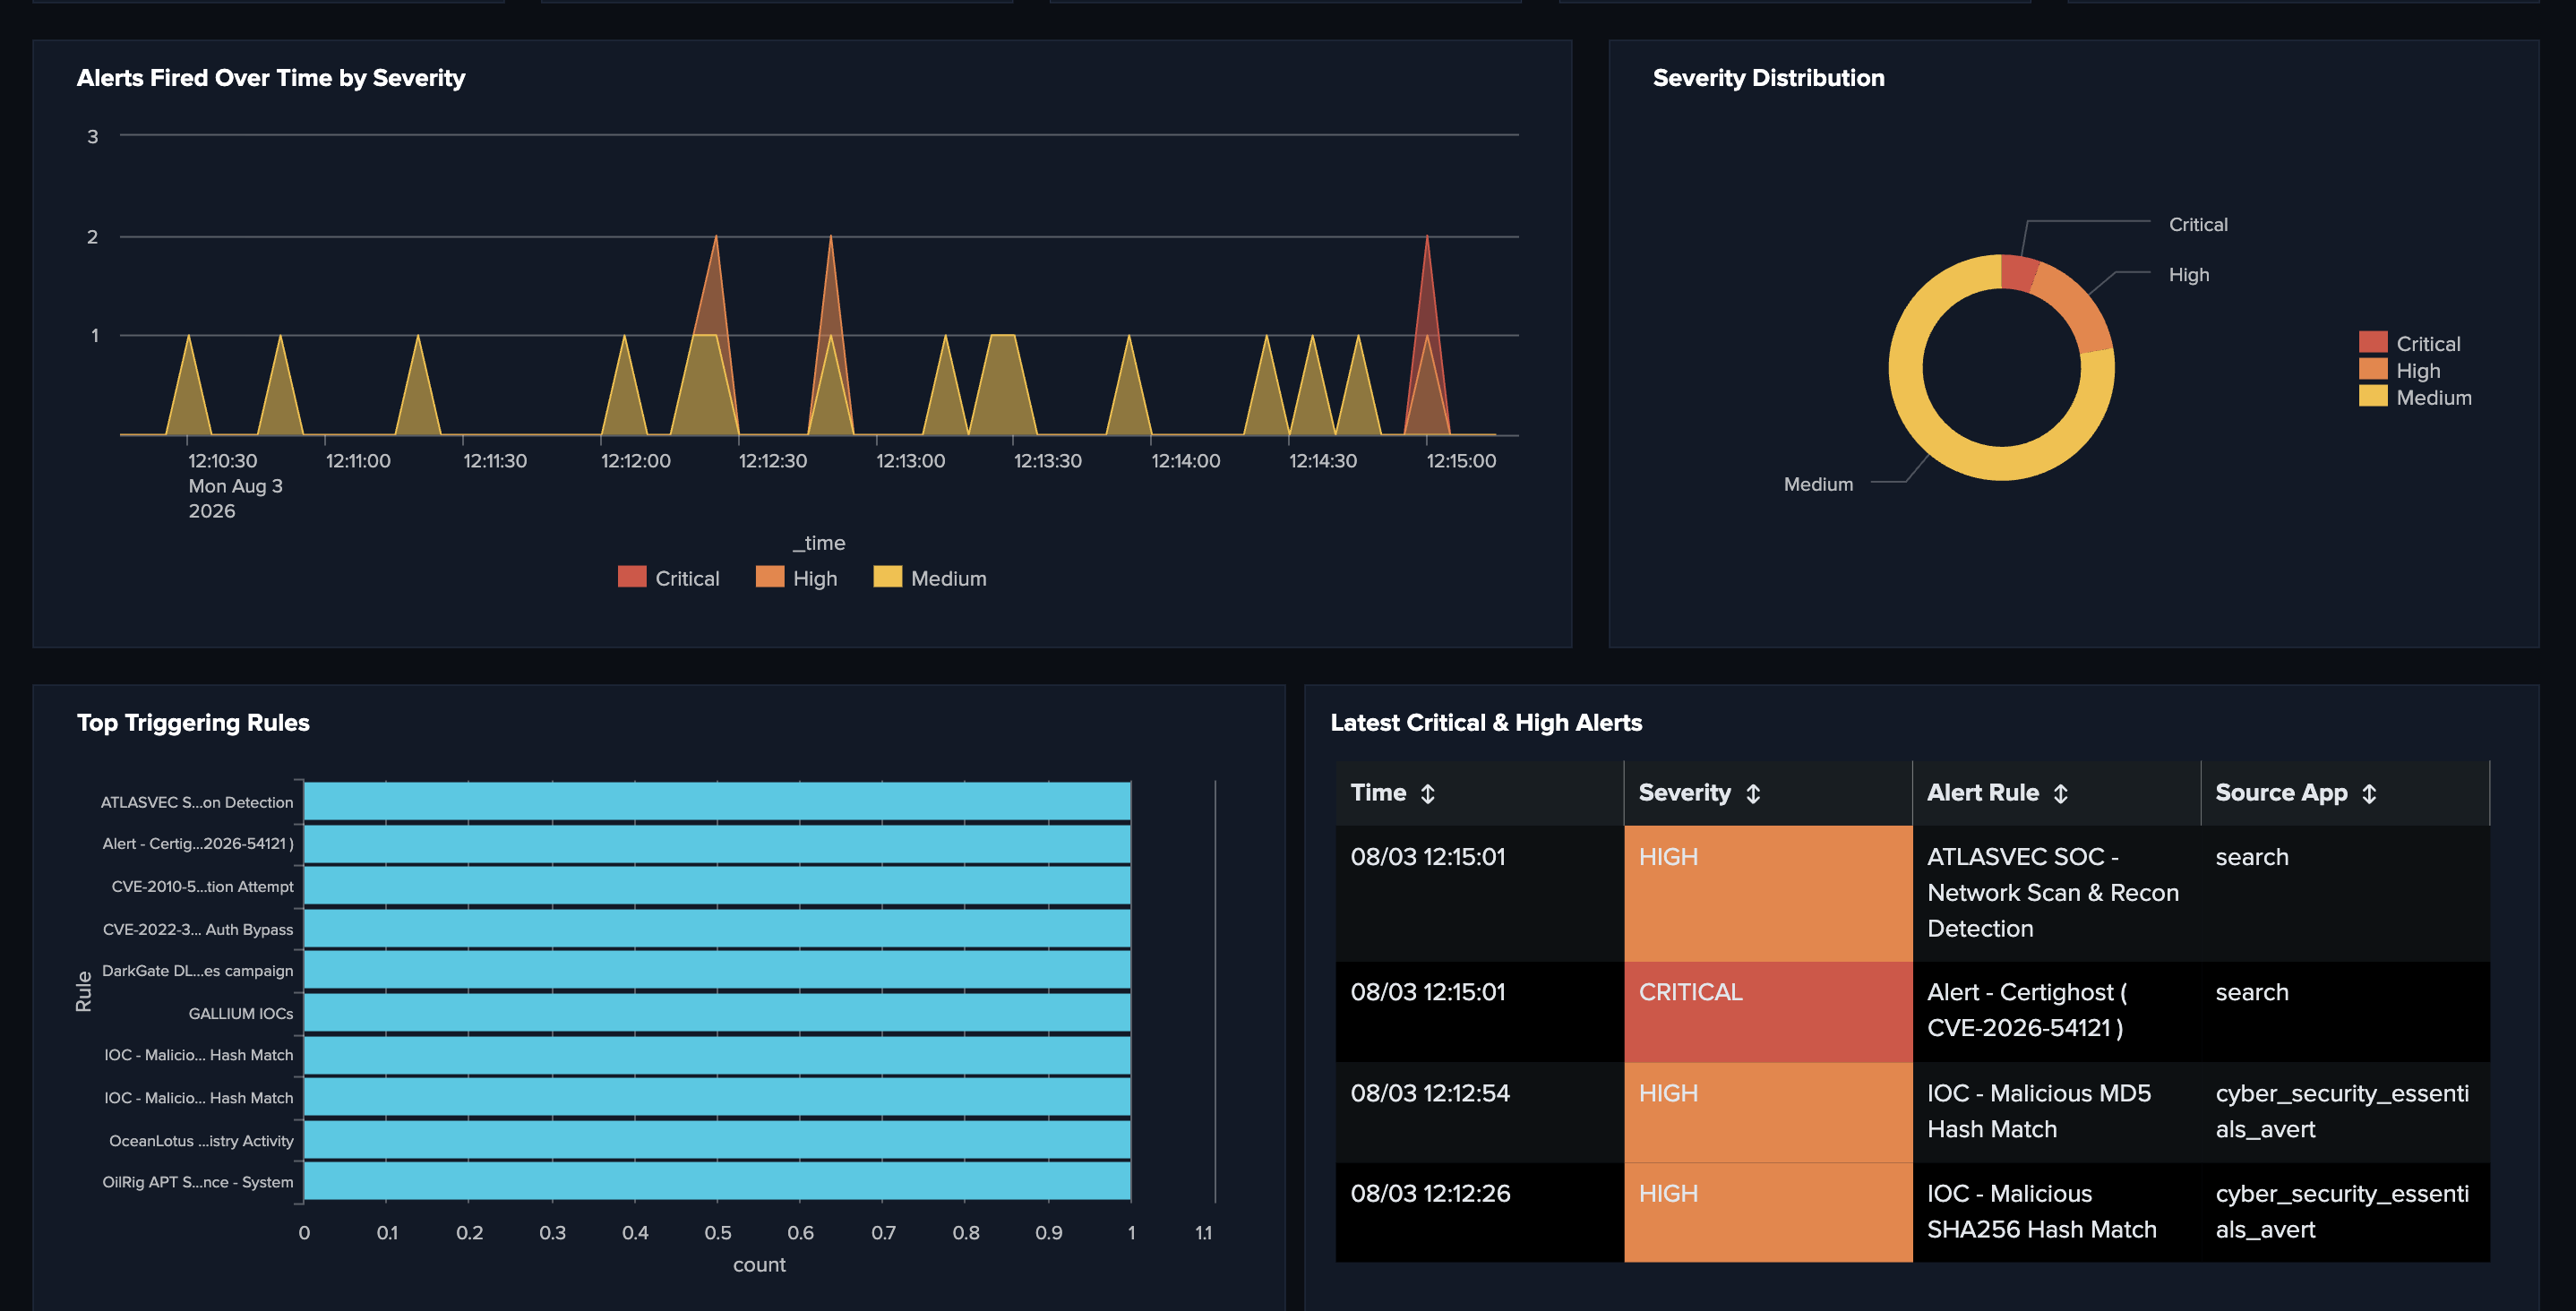Select HIGH cell for Network Scan alert
This screenshot has width=2576, height=1311.
1768,893
